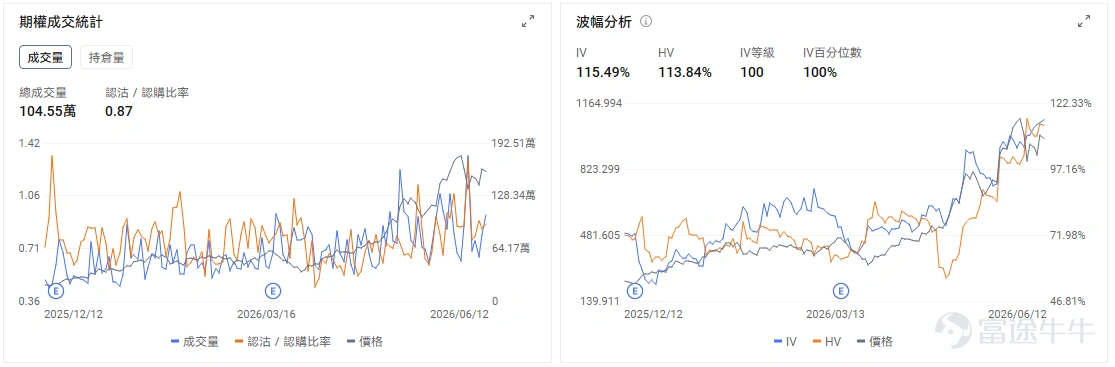Expand the 波幅分析 chart to fullscreen
The height and width of the screenshot is (367, 1115).
click(1084, 22)
